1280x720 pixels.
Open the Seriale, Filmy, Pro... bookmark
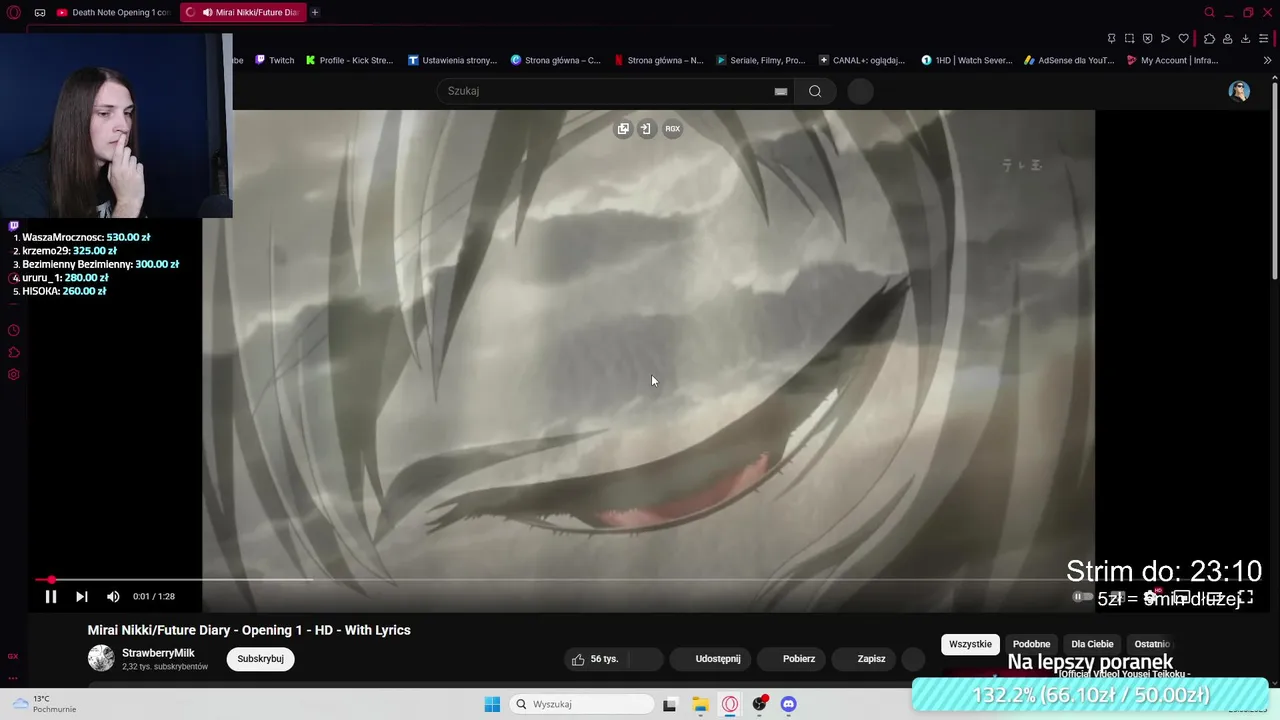(760, 60)
